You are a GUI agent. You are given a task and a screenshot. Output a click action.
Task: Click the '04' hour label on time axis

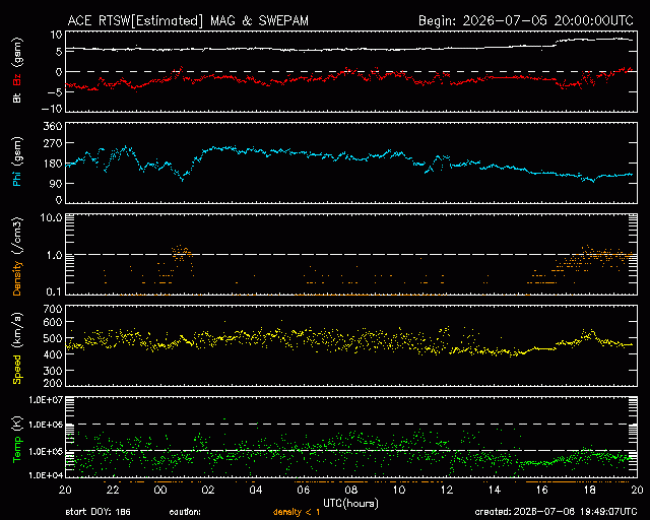[256, 490]
